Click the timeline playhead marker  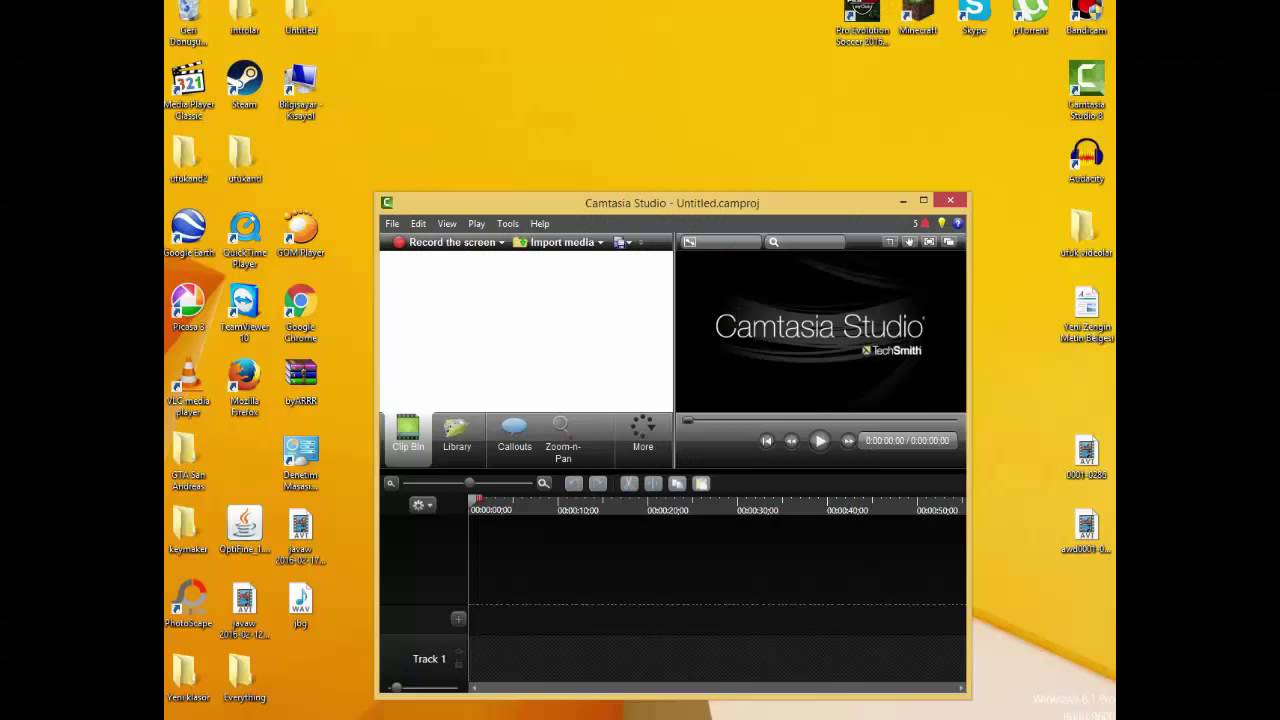pyautogui.click(x=477, y=499)
